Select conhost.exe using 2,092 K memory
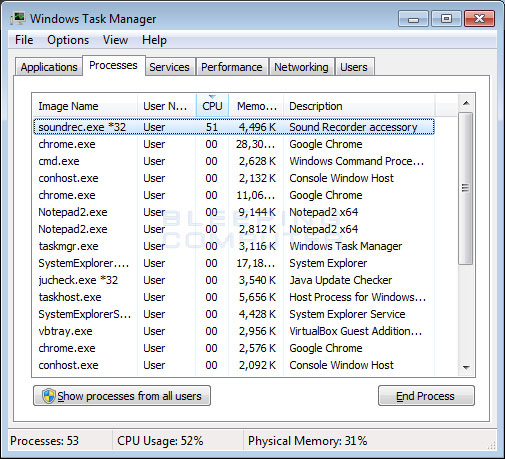Viewport: 505px width, 459px height. (x=234, y=365)
